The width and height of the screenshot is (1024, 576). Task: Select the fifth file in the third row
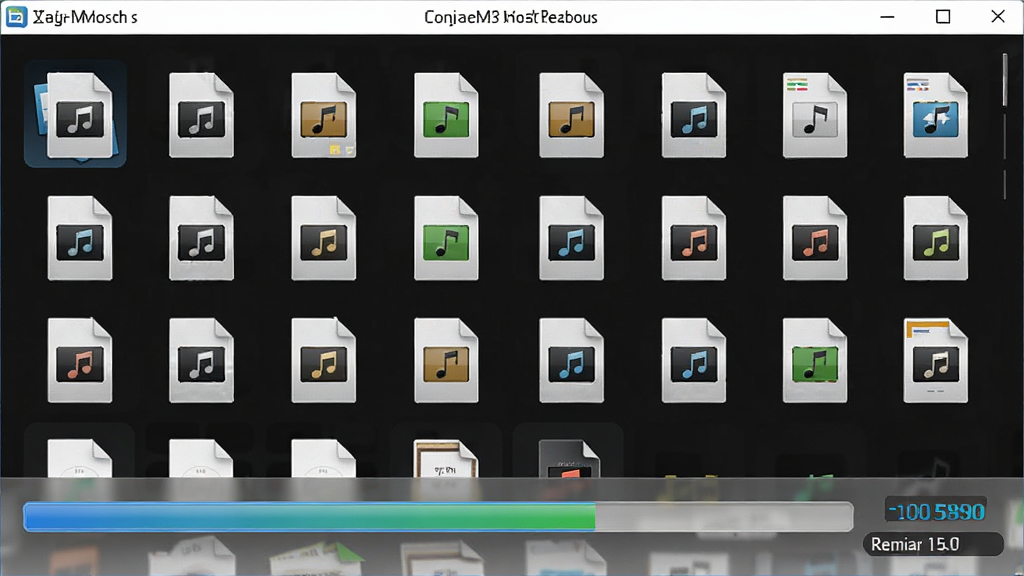(571, 360)
